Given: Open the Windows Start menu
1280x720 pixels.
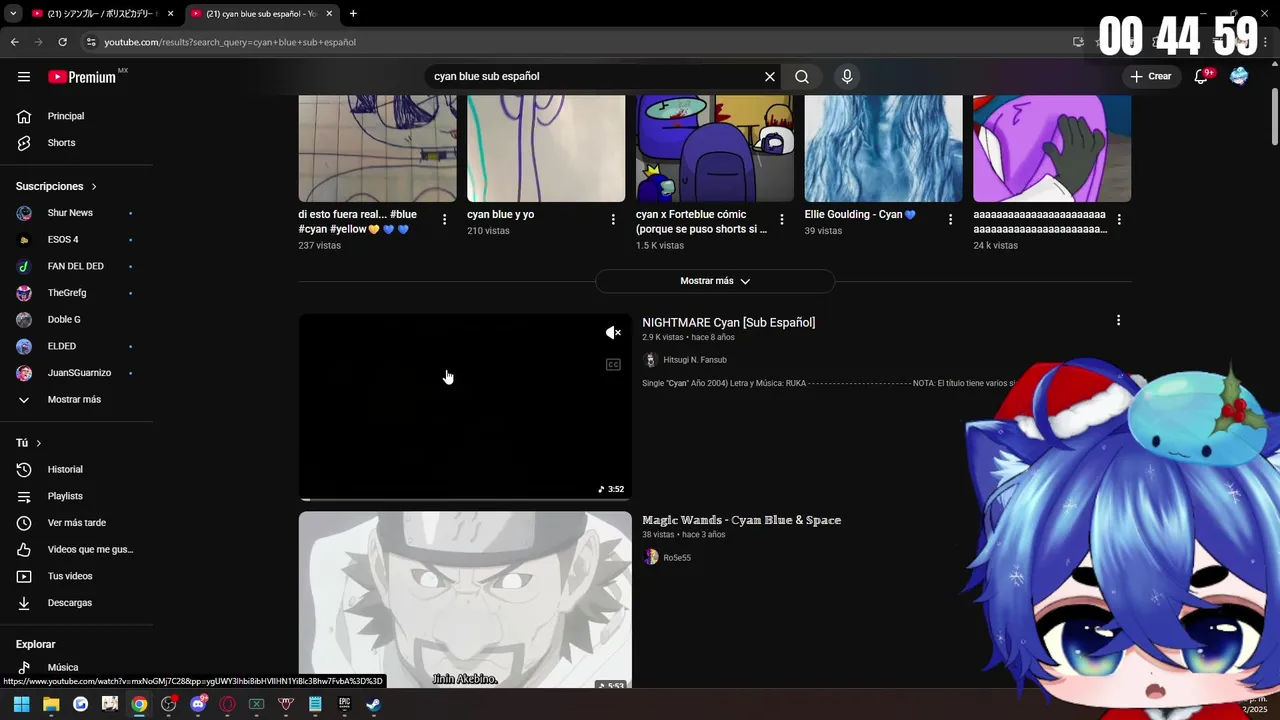Looking at the screenshot, I should click(x=21, y=704).
